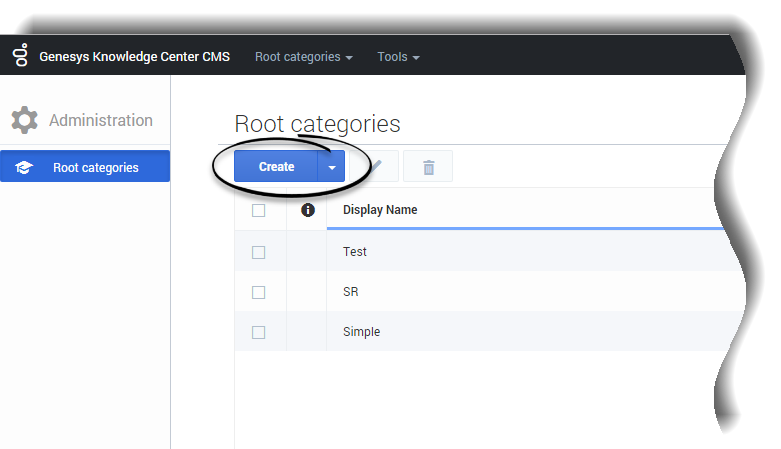Expand the Create button dropdown arrow
781x449 pixels.
(331, 167)
